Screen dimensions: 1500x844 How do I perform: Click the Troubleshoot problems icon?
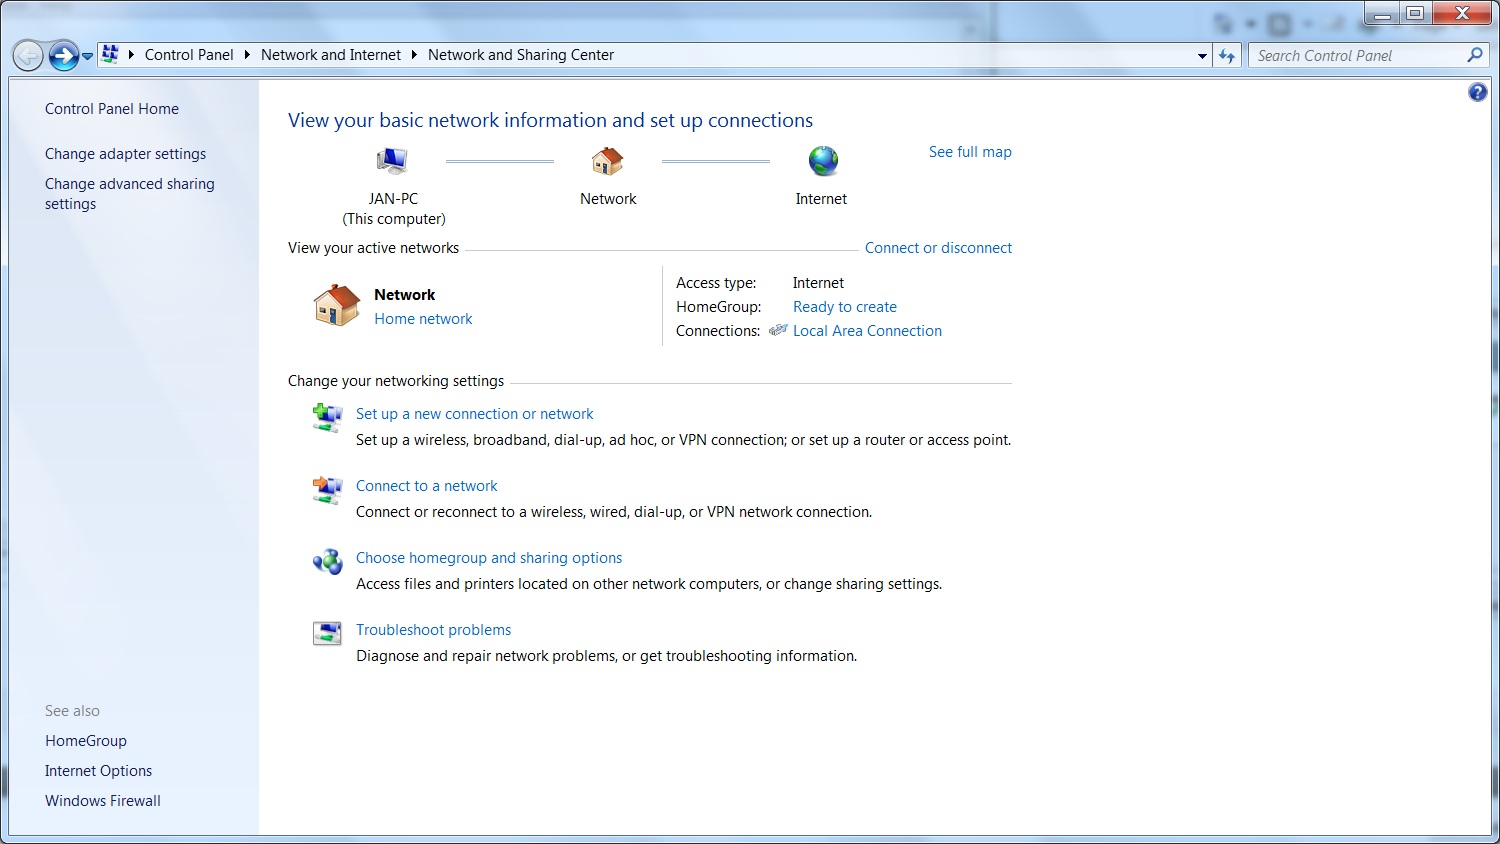(x=327, y=633)
